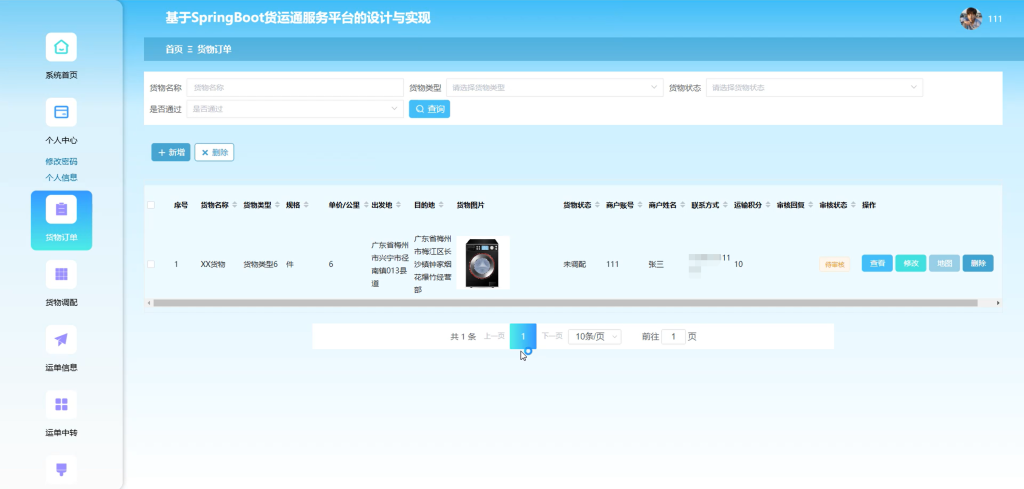Sort by 货物状态 column arrows
Viewport: 1024px width, 489px height.
[x=597, y=205]
